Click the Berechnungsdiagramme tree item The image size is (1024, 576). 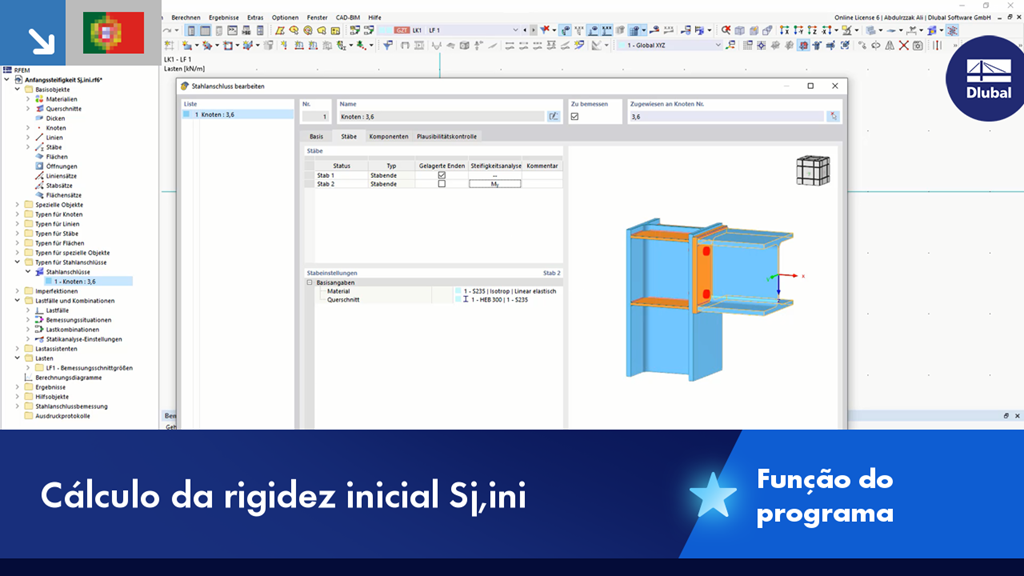tap(69, 377)
